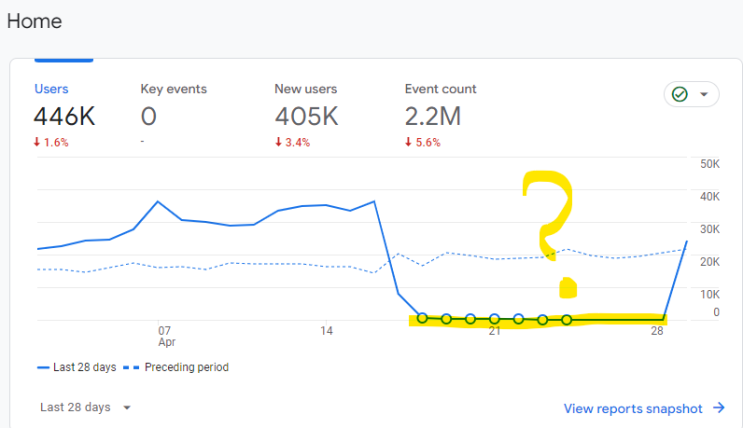The width and height of the screenshot is (743, 428).
Task: Click the 50K y-axis label
Action: [x=710, y=164]
